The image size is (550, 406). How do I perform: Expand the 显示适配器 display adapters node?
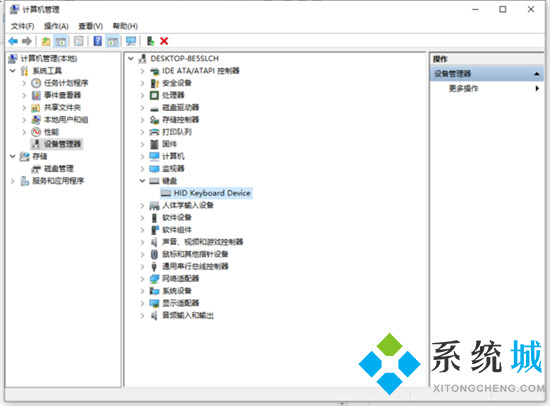point(142,303)
